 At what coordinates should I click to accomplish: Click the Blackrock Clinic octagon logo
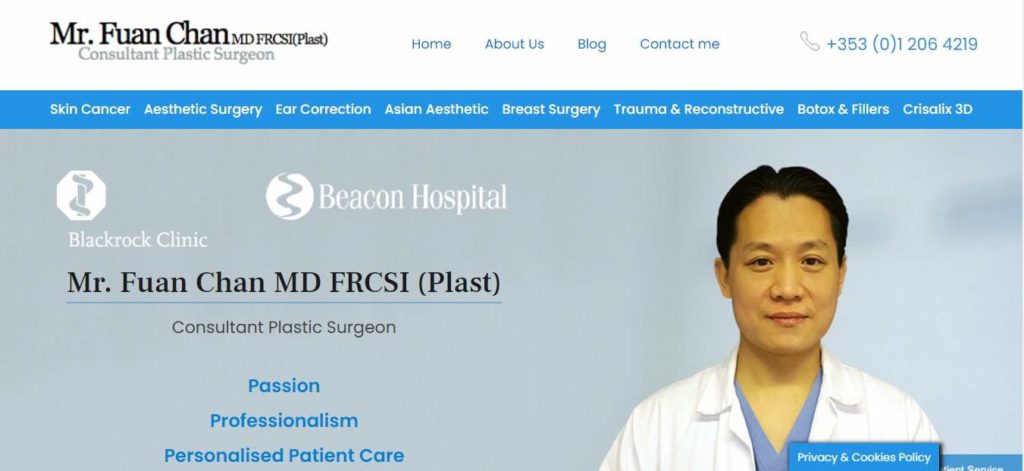click(x=81, y=195)
